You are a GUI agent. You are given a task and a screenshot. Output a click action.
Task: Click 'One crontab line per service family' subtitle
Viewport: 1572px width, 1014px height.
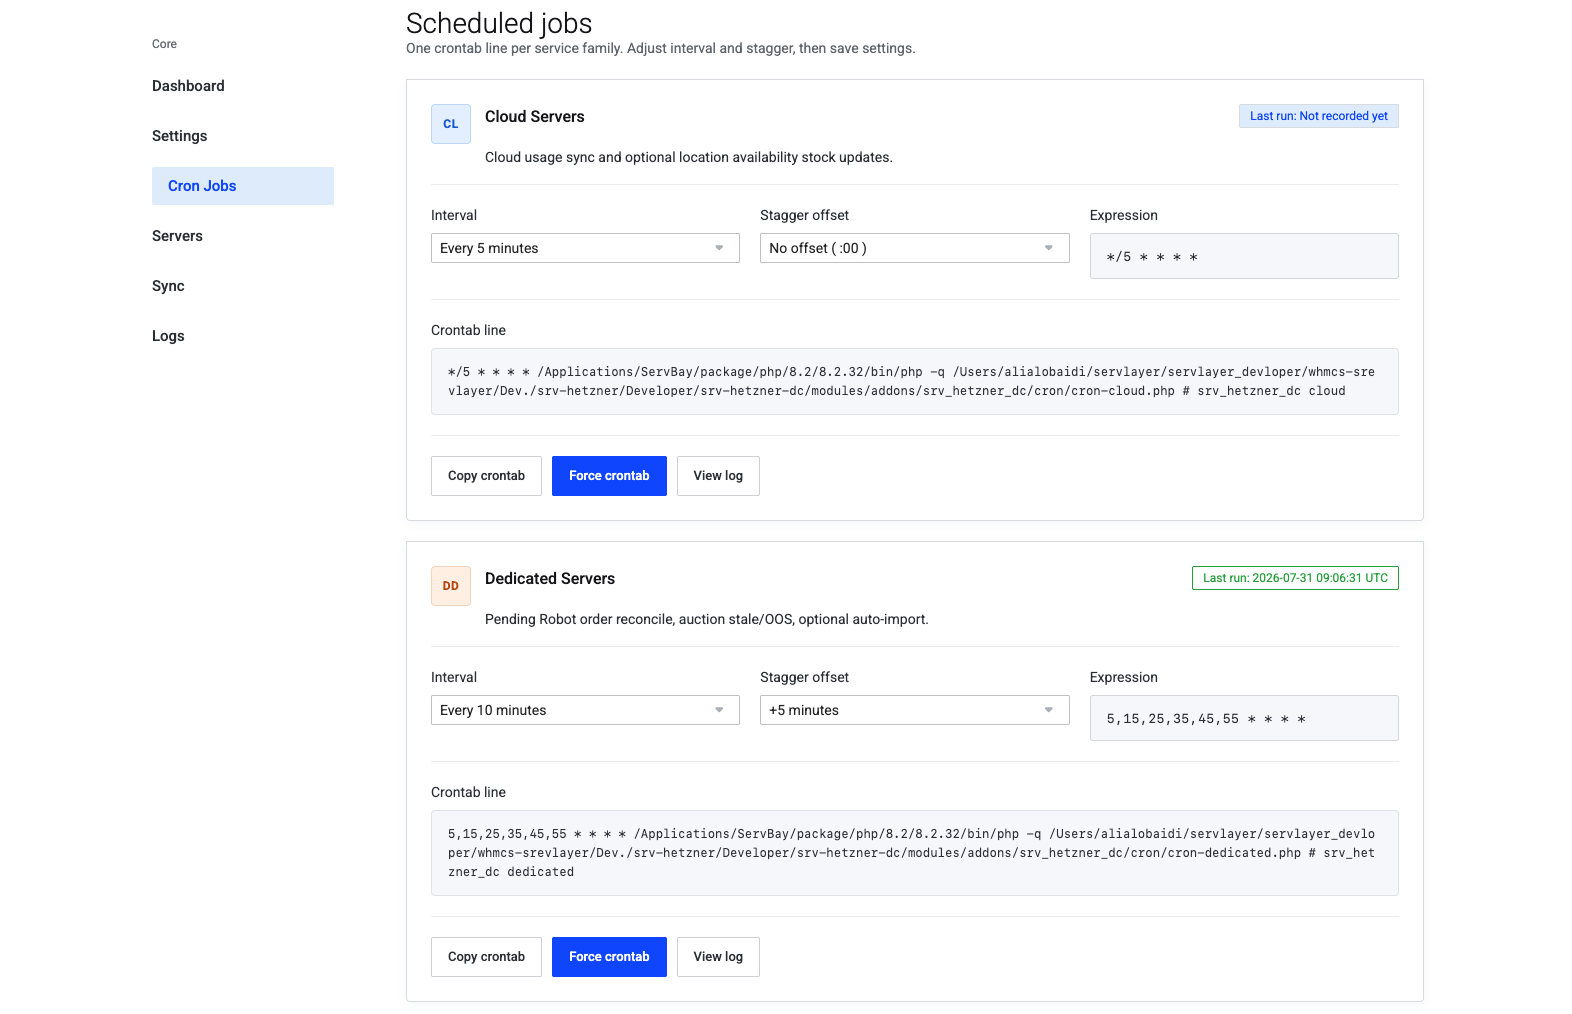[x=661, y=48]
